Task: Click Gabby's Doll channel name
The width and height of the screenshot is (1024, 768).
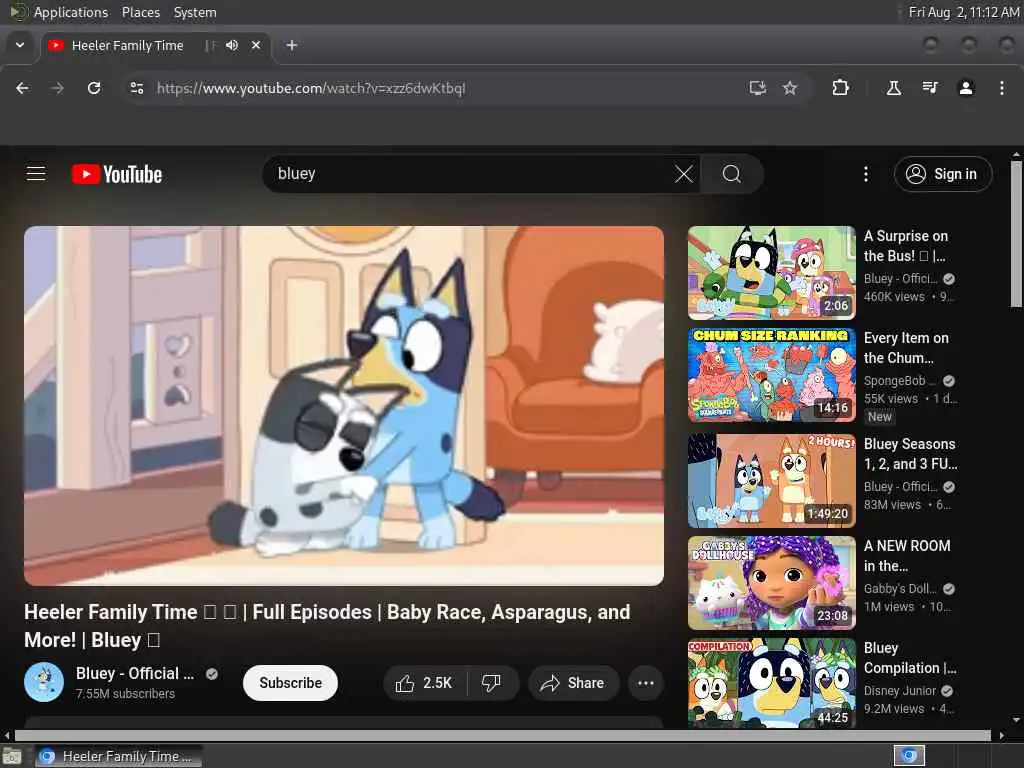Action: point(900,589)
